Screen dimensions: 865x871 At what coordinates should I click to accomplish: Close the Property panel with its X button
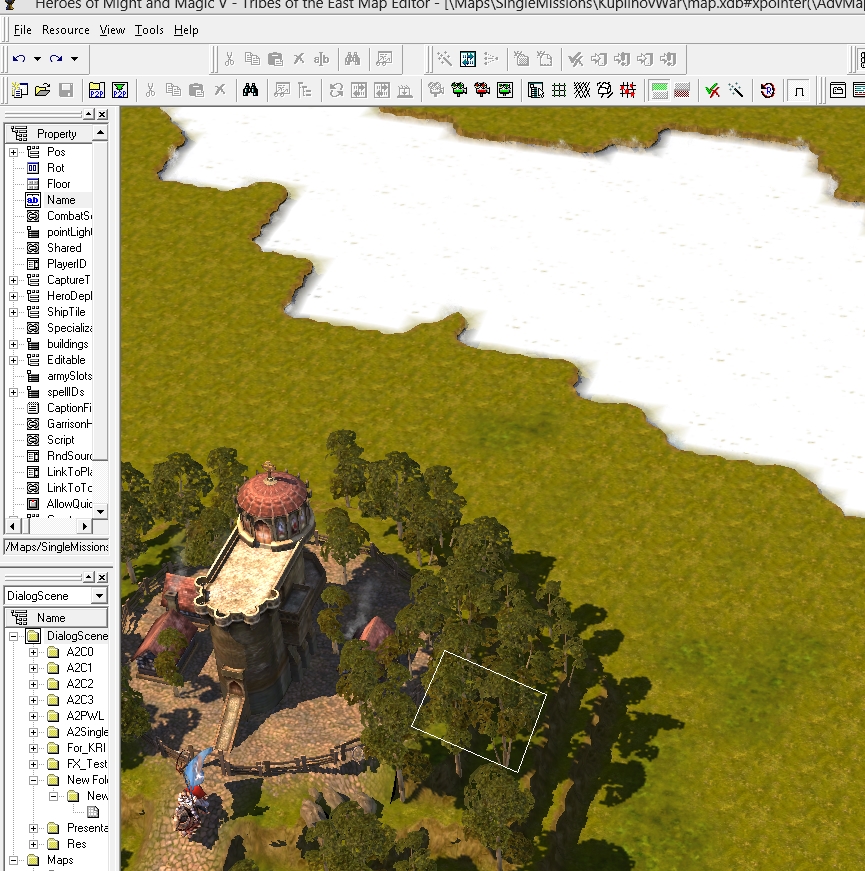tap(102, 114)
